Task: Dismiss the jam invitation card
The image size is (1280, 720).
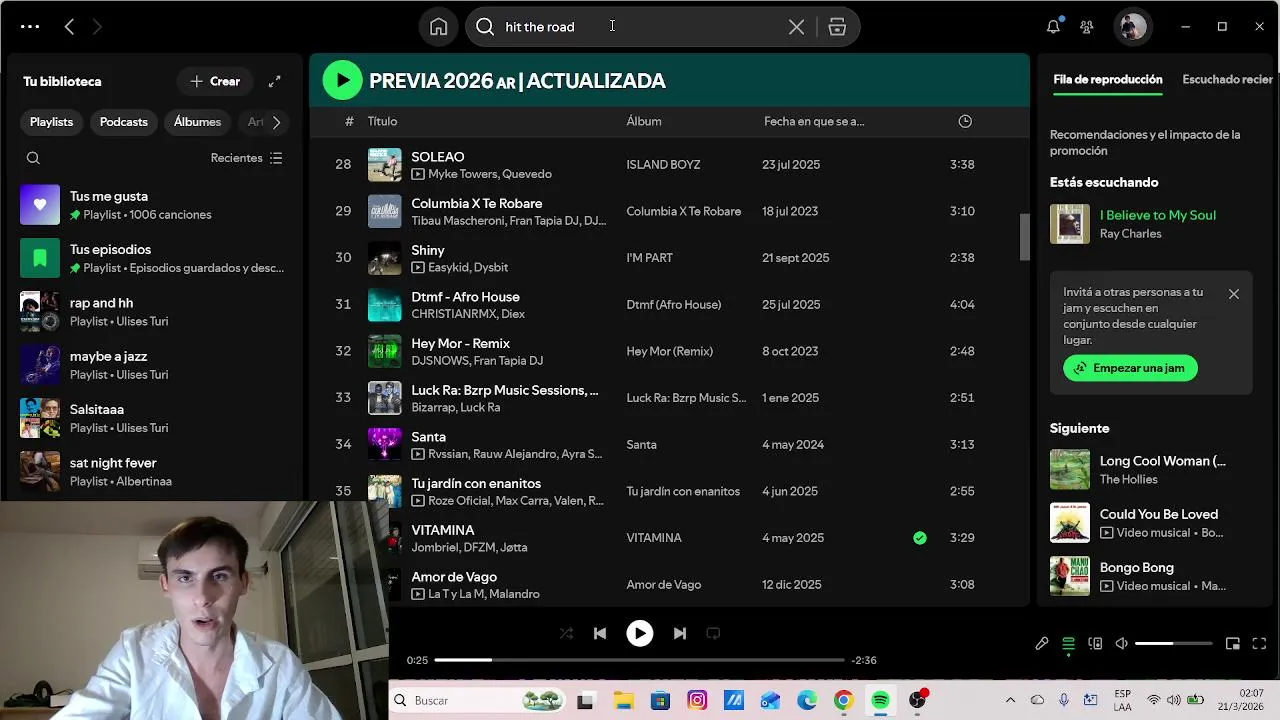Action: click(x=1234, y=294)
